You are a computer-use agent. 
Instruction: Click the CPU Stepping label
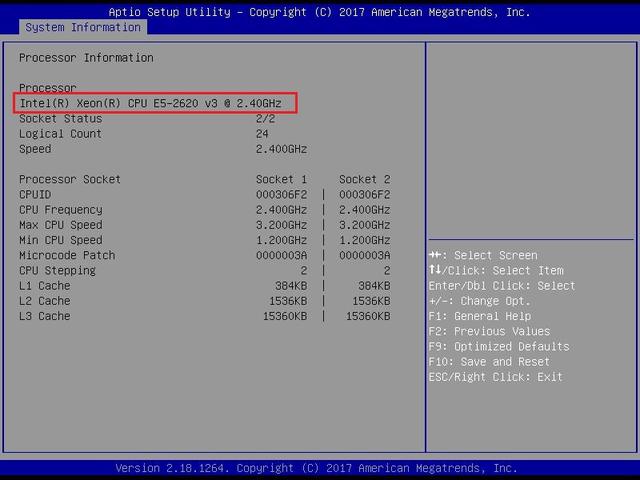point(57,270)
